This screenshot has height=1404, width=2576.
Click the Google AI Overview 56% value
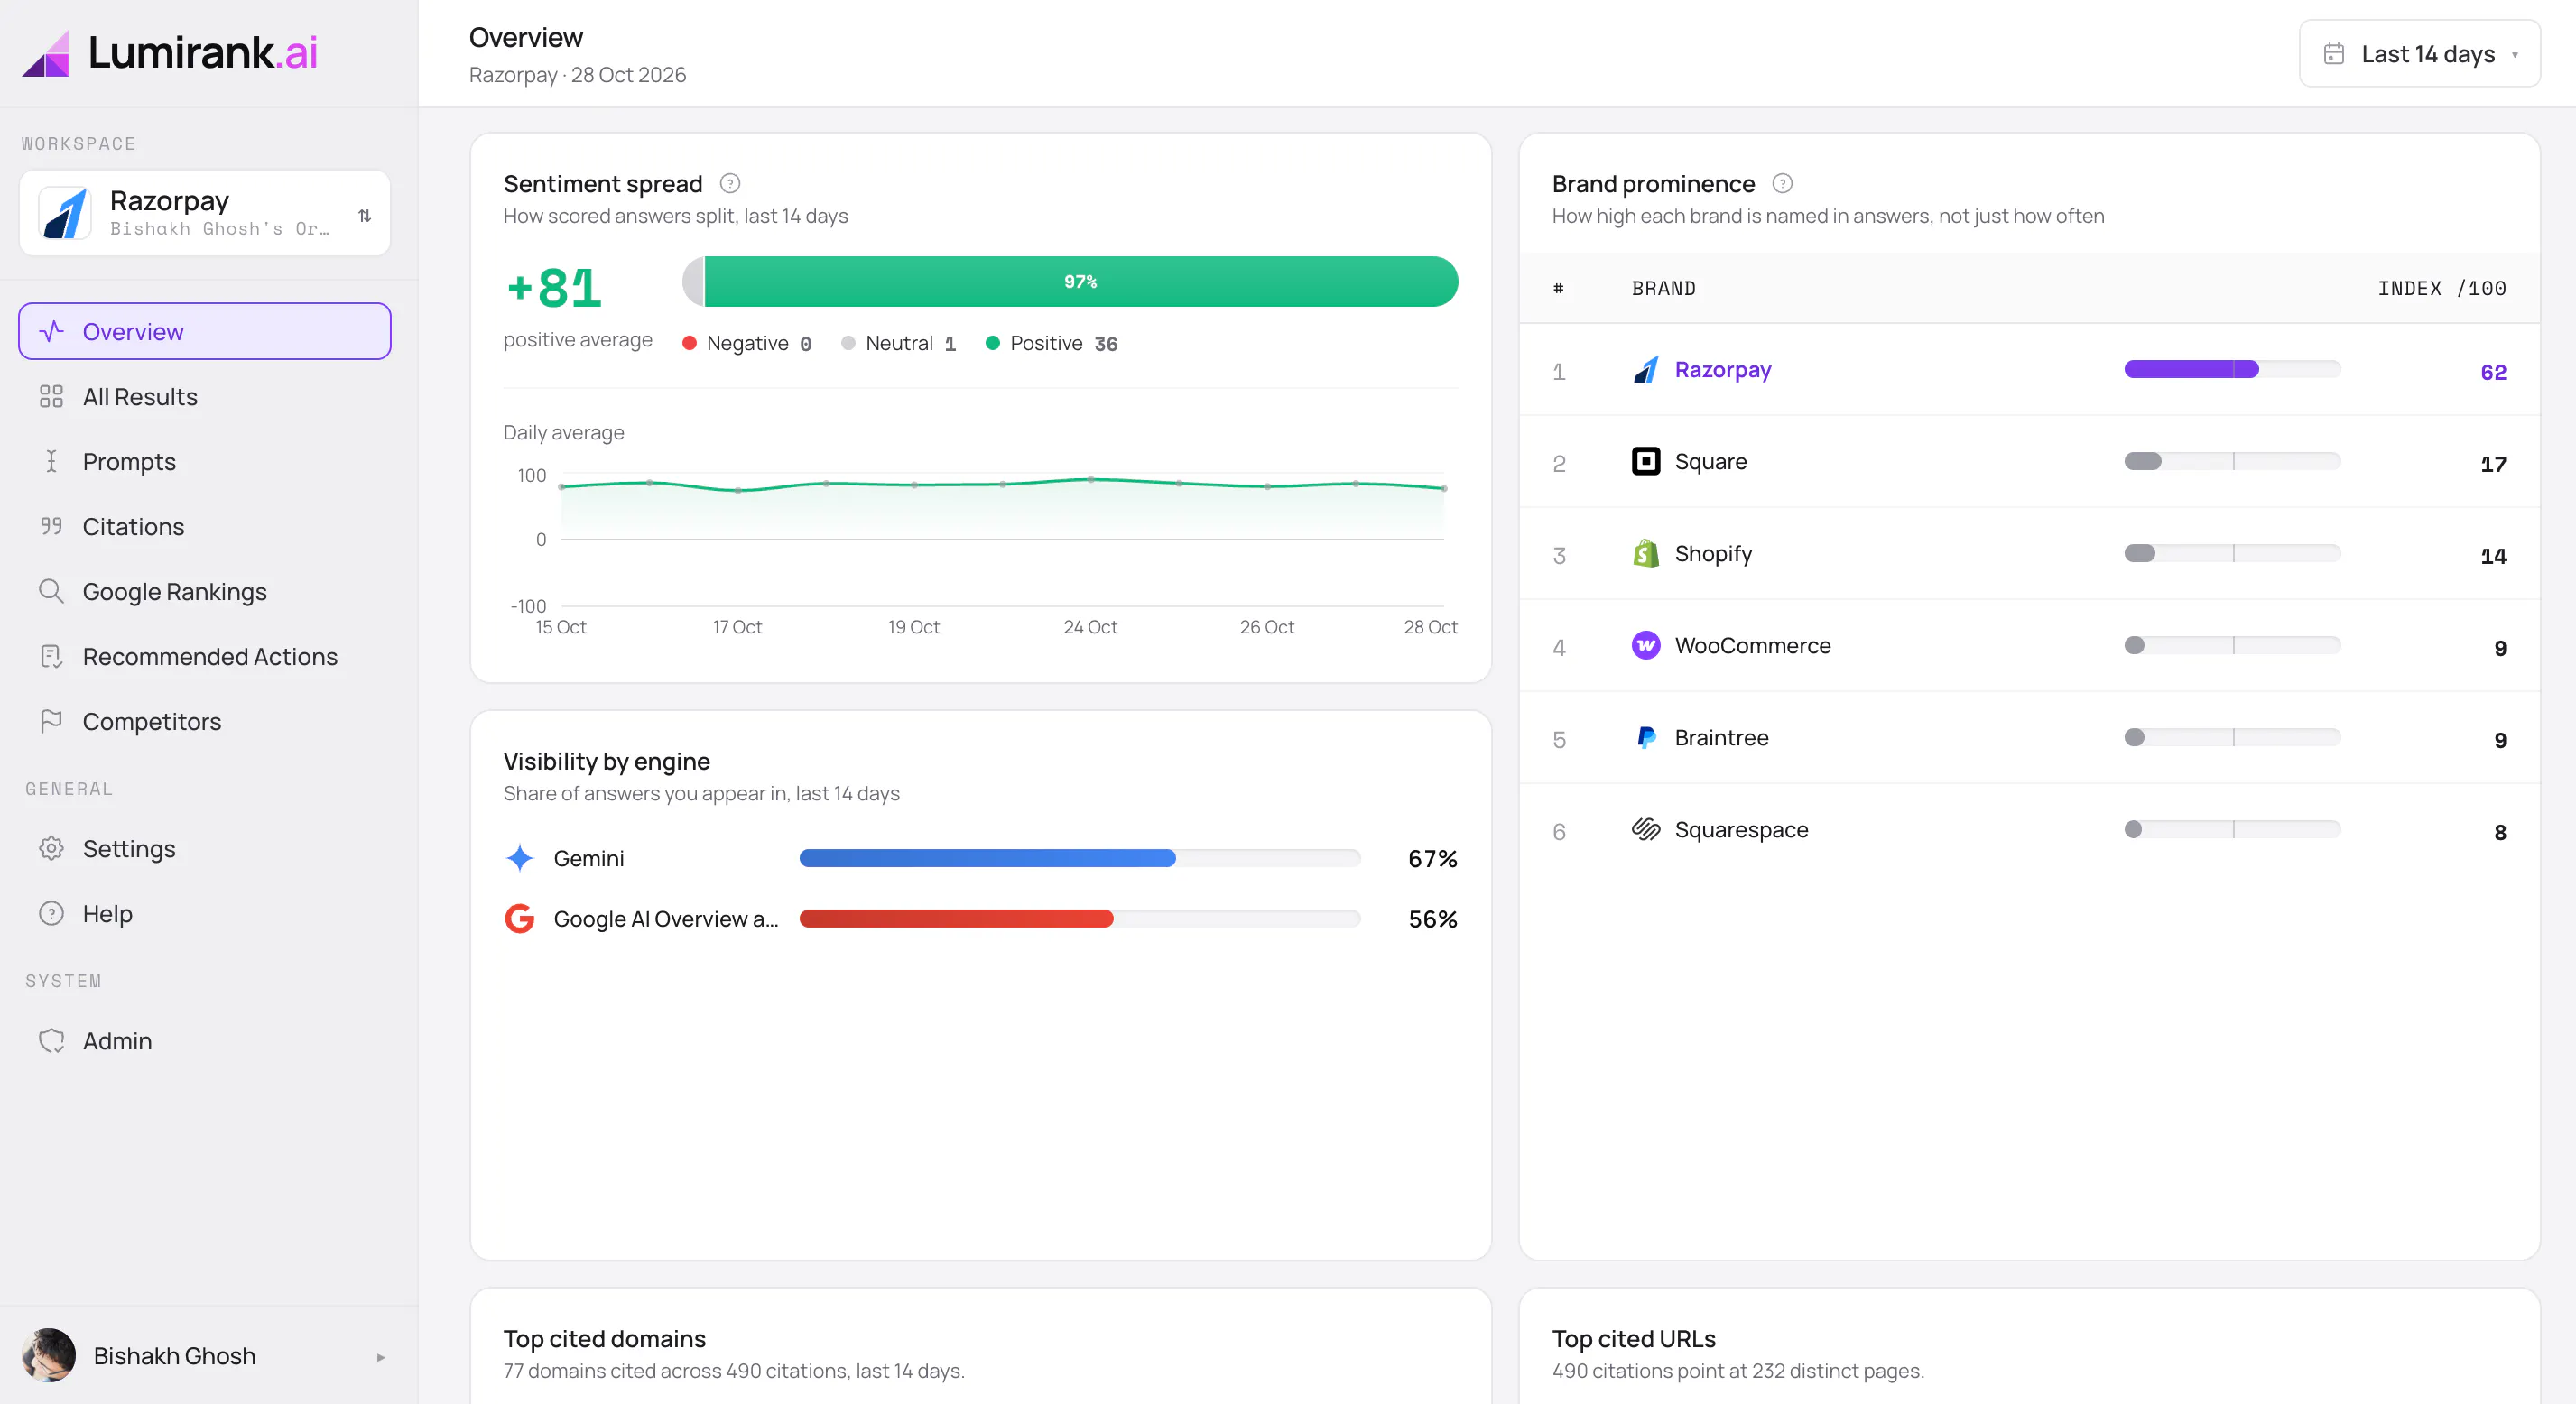click(x=1432, y=919)
